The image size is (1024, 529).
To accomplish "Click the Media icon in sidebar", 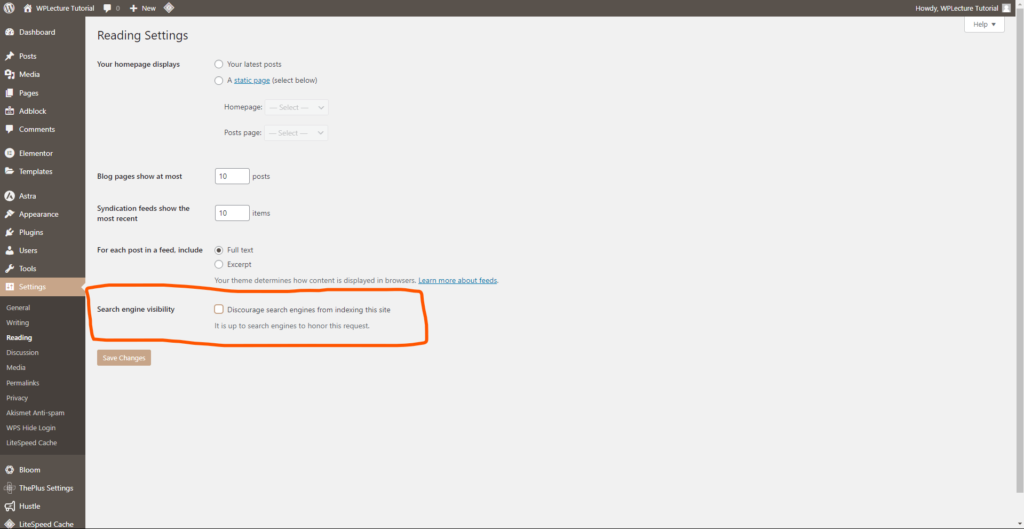I will click(10, 74).
